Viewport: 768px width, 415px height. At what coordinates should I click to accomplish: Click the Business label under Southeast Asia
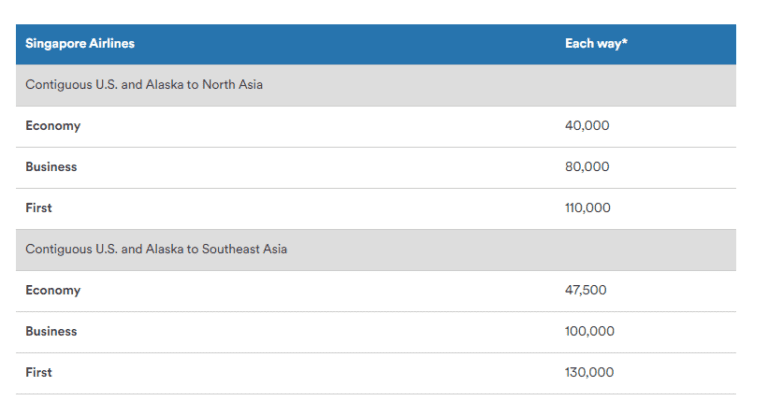pyautogui.click(x=51, y=331)
